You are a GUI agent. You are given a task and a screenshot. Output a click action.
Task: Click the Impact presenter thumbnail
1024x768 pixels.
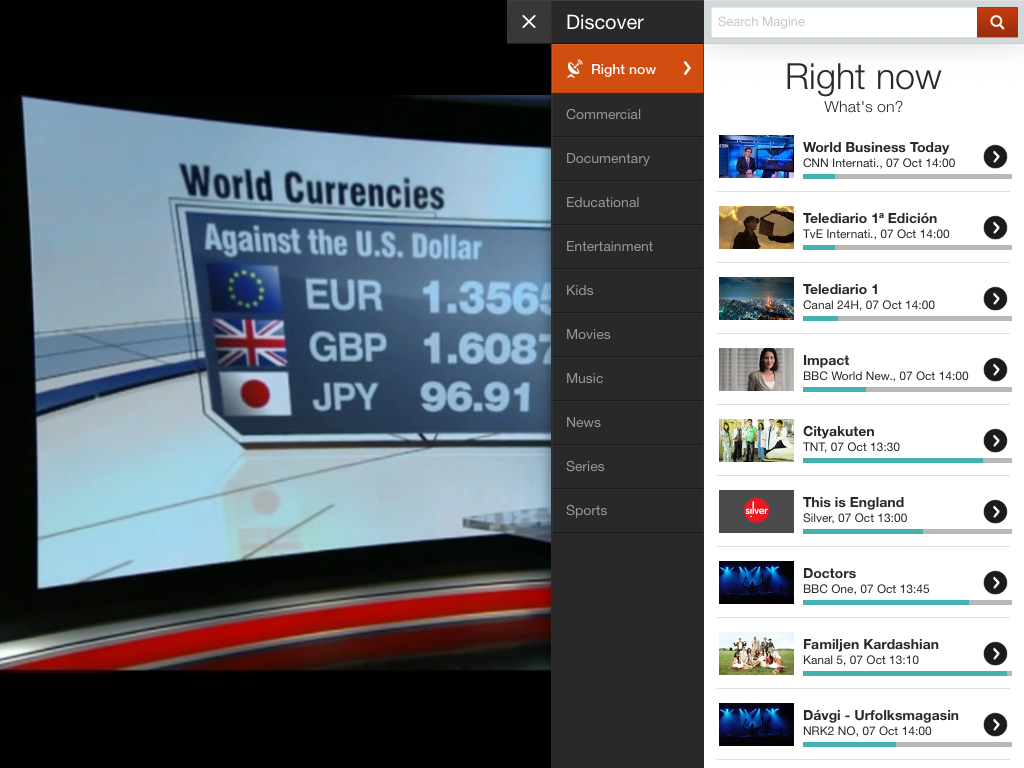[756, 370]
